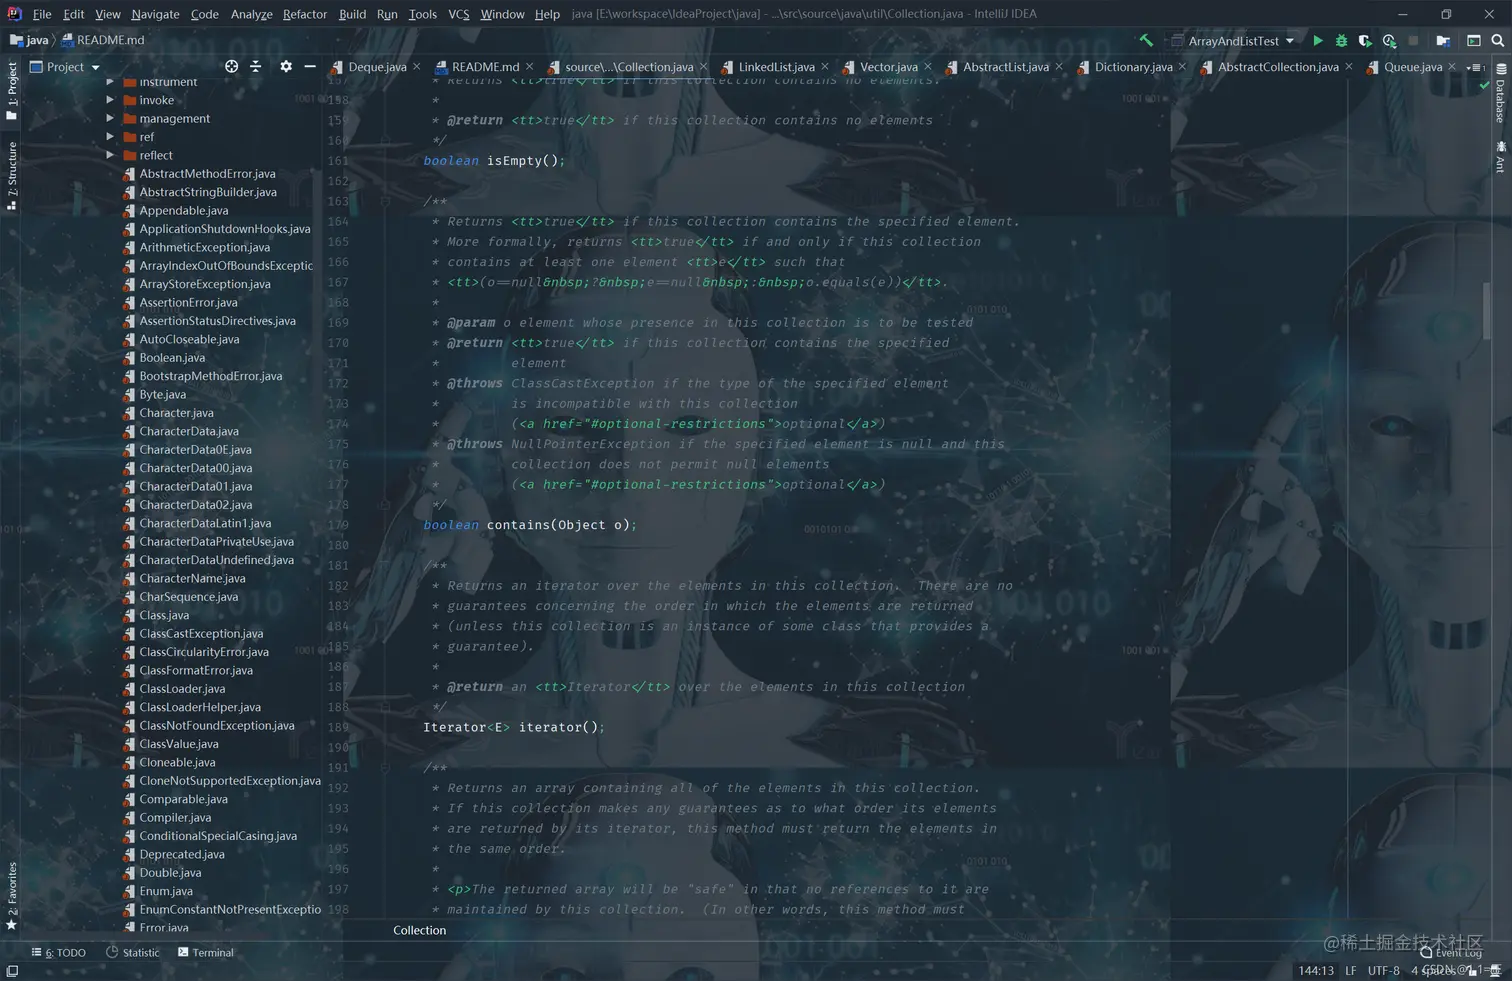Click the java breadcrumb in navigation bar
Screen dimensions: 1512x981
[29, 40]
